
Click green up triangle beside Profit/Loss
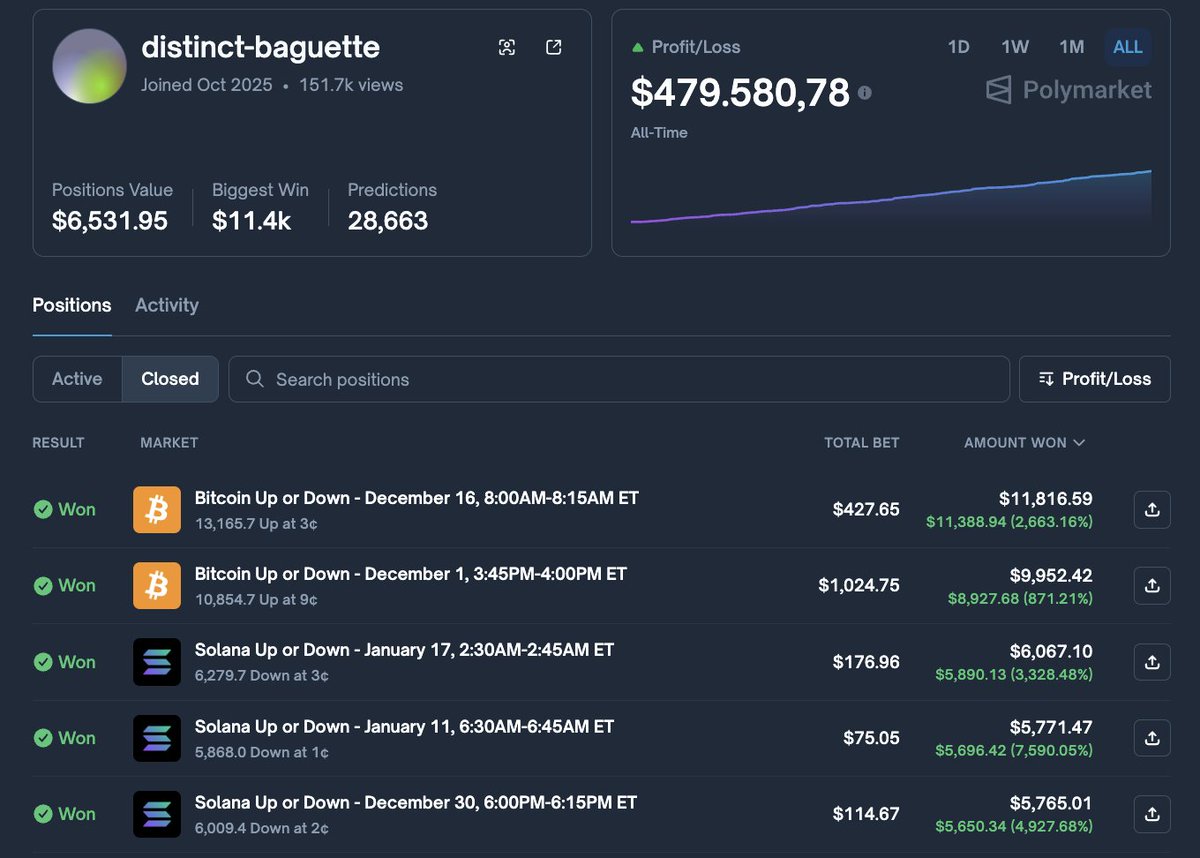(x=637, y=47)
